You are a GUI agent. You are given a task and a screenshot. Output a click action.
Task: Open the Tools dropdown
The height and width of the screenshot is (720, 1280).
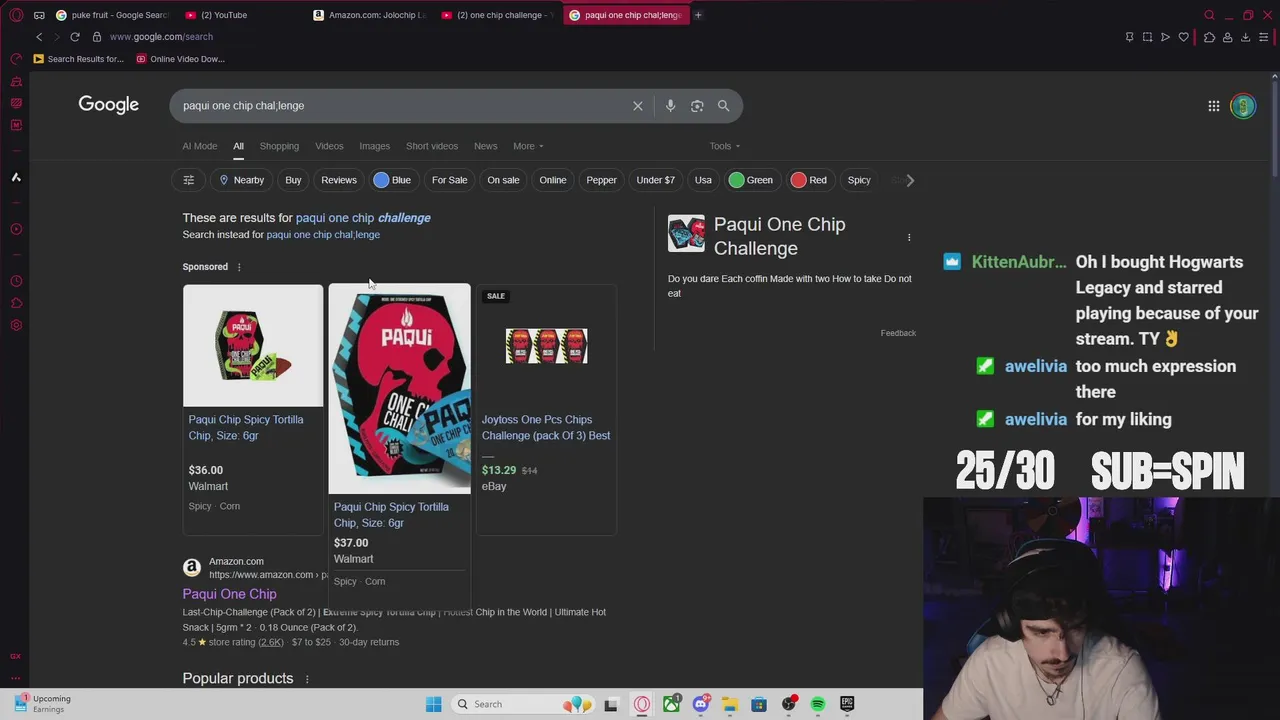click(725, 146)
